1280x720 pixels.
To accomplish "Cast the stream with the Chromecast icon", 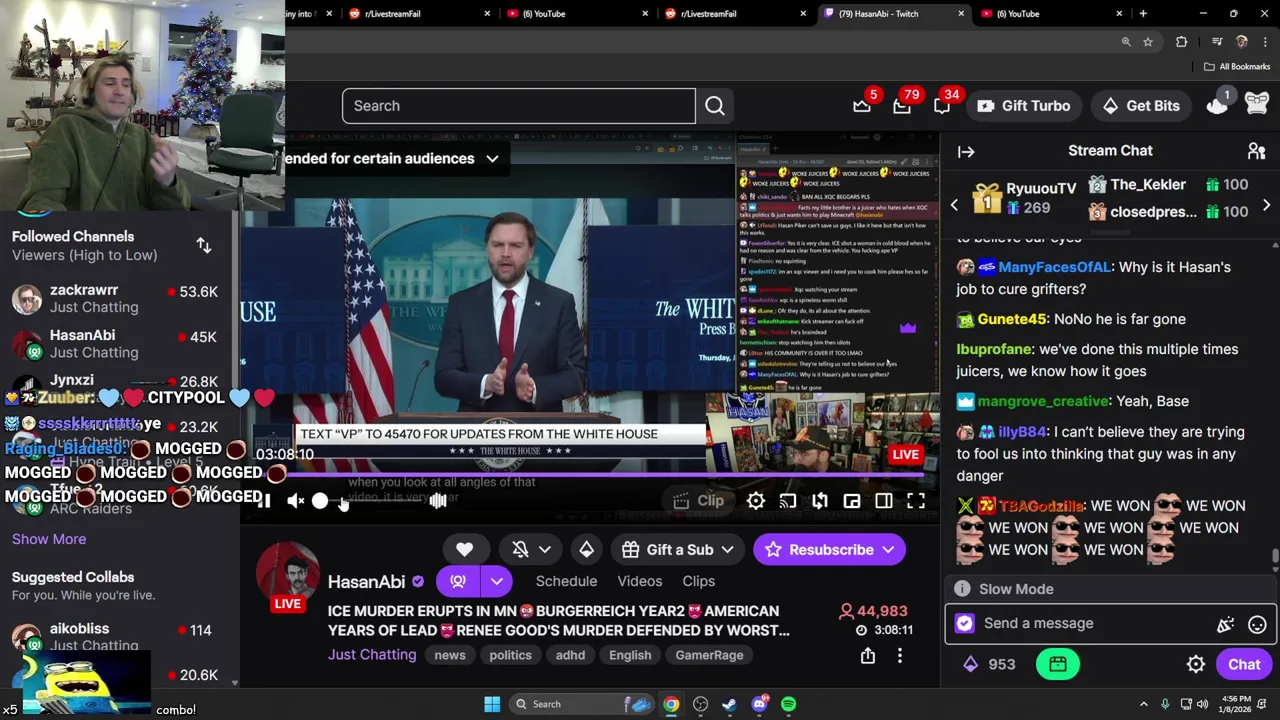I will pyautogui.click(x=788, y=501).
